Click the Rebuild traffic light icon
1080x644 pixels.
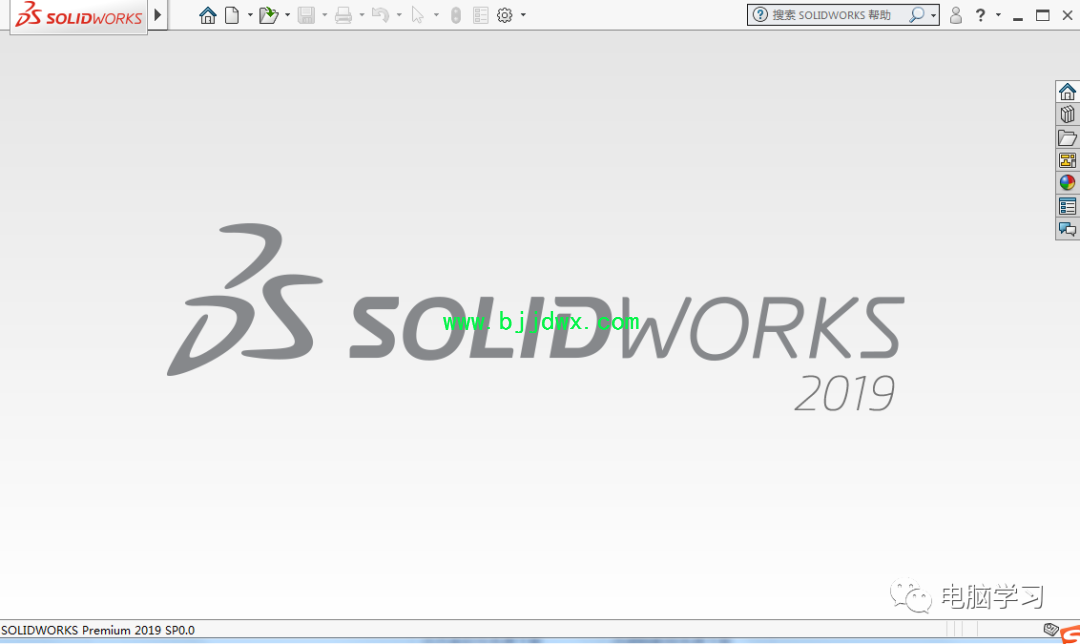pyautogui.click(x=456, y=15)
